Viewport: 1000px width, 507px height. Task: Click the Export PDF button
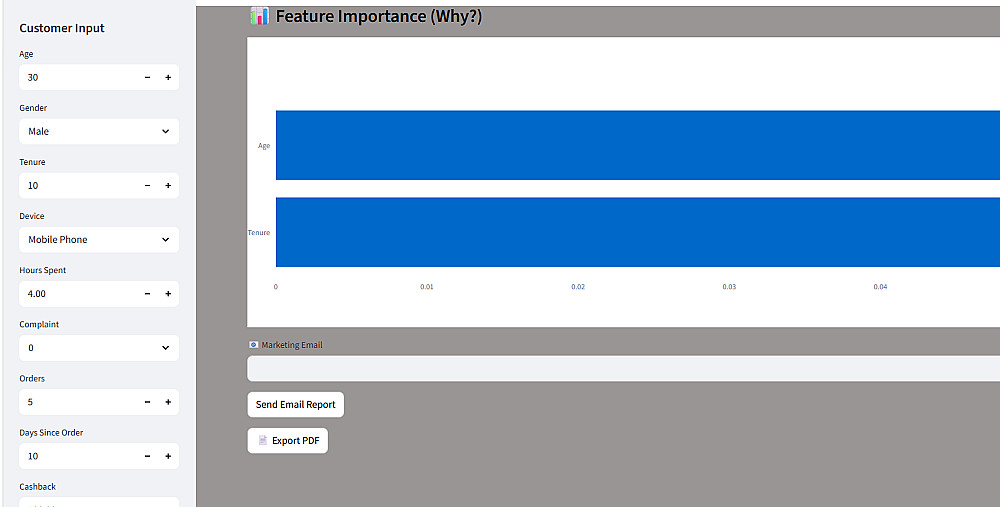coord(288,441)
